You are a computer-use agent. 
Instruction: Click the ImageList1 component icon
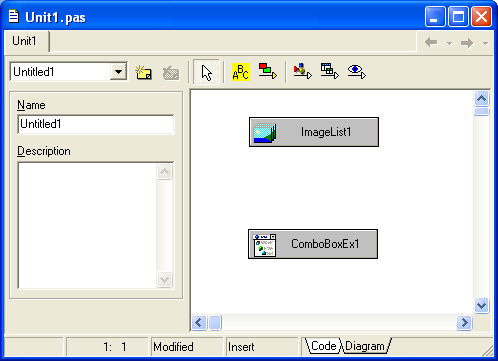pos(264,133)
